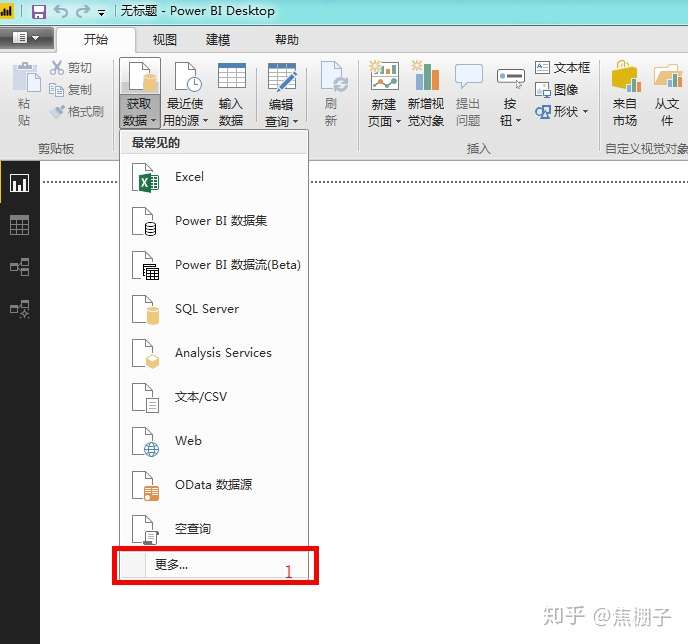Click the 编辑查询 icon
Viewport: 688px width, 644px height.
(281, 77)
